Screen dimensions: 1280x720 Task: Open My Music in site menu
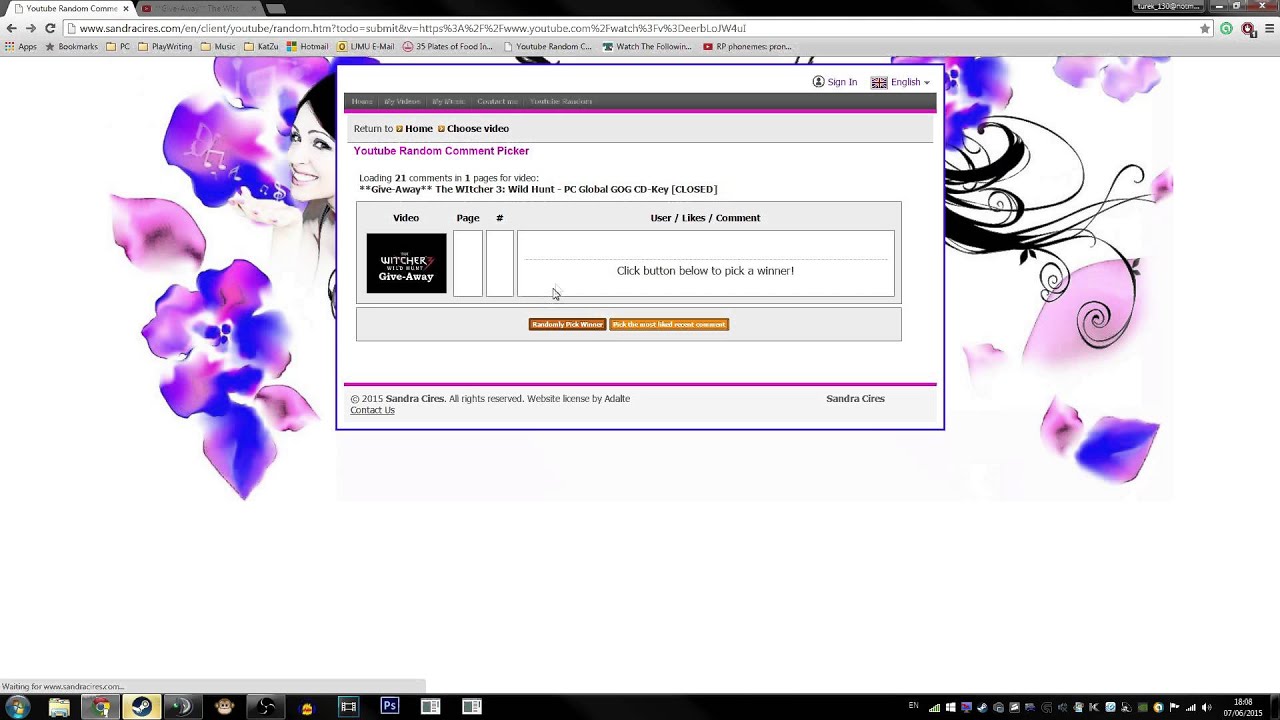pos(448,101)
